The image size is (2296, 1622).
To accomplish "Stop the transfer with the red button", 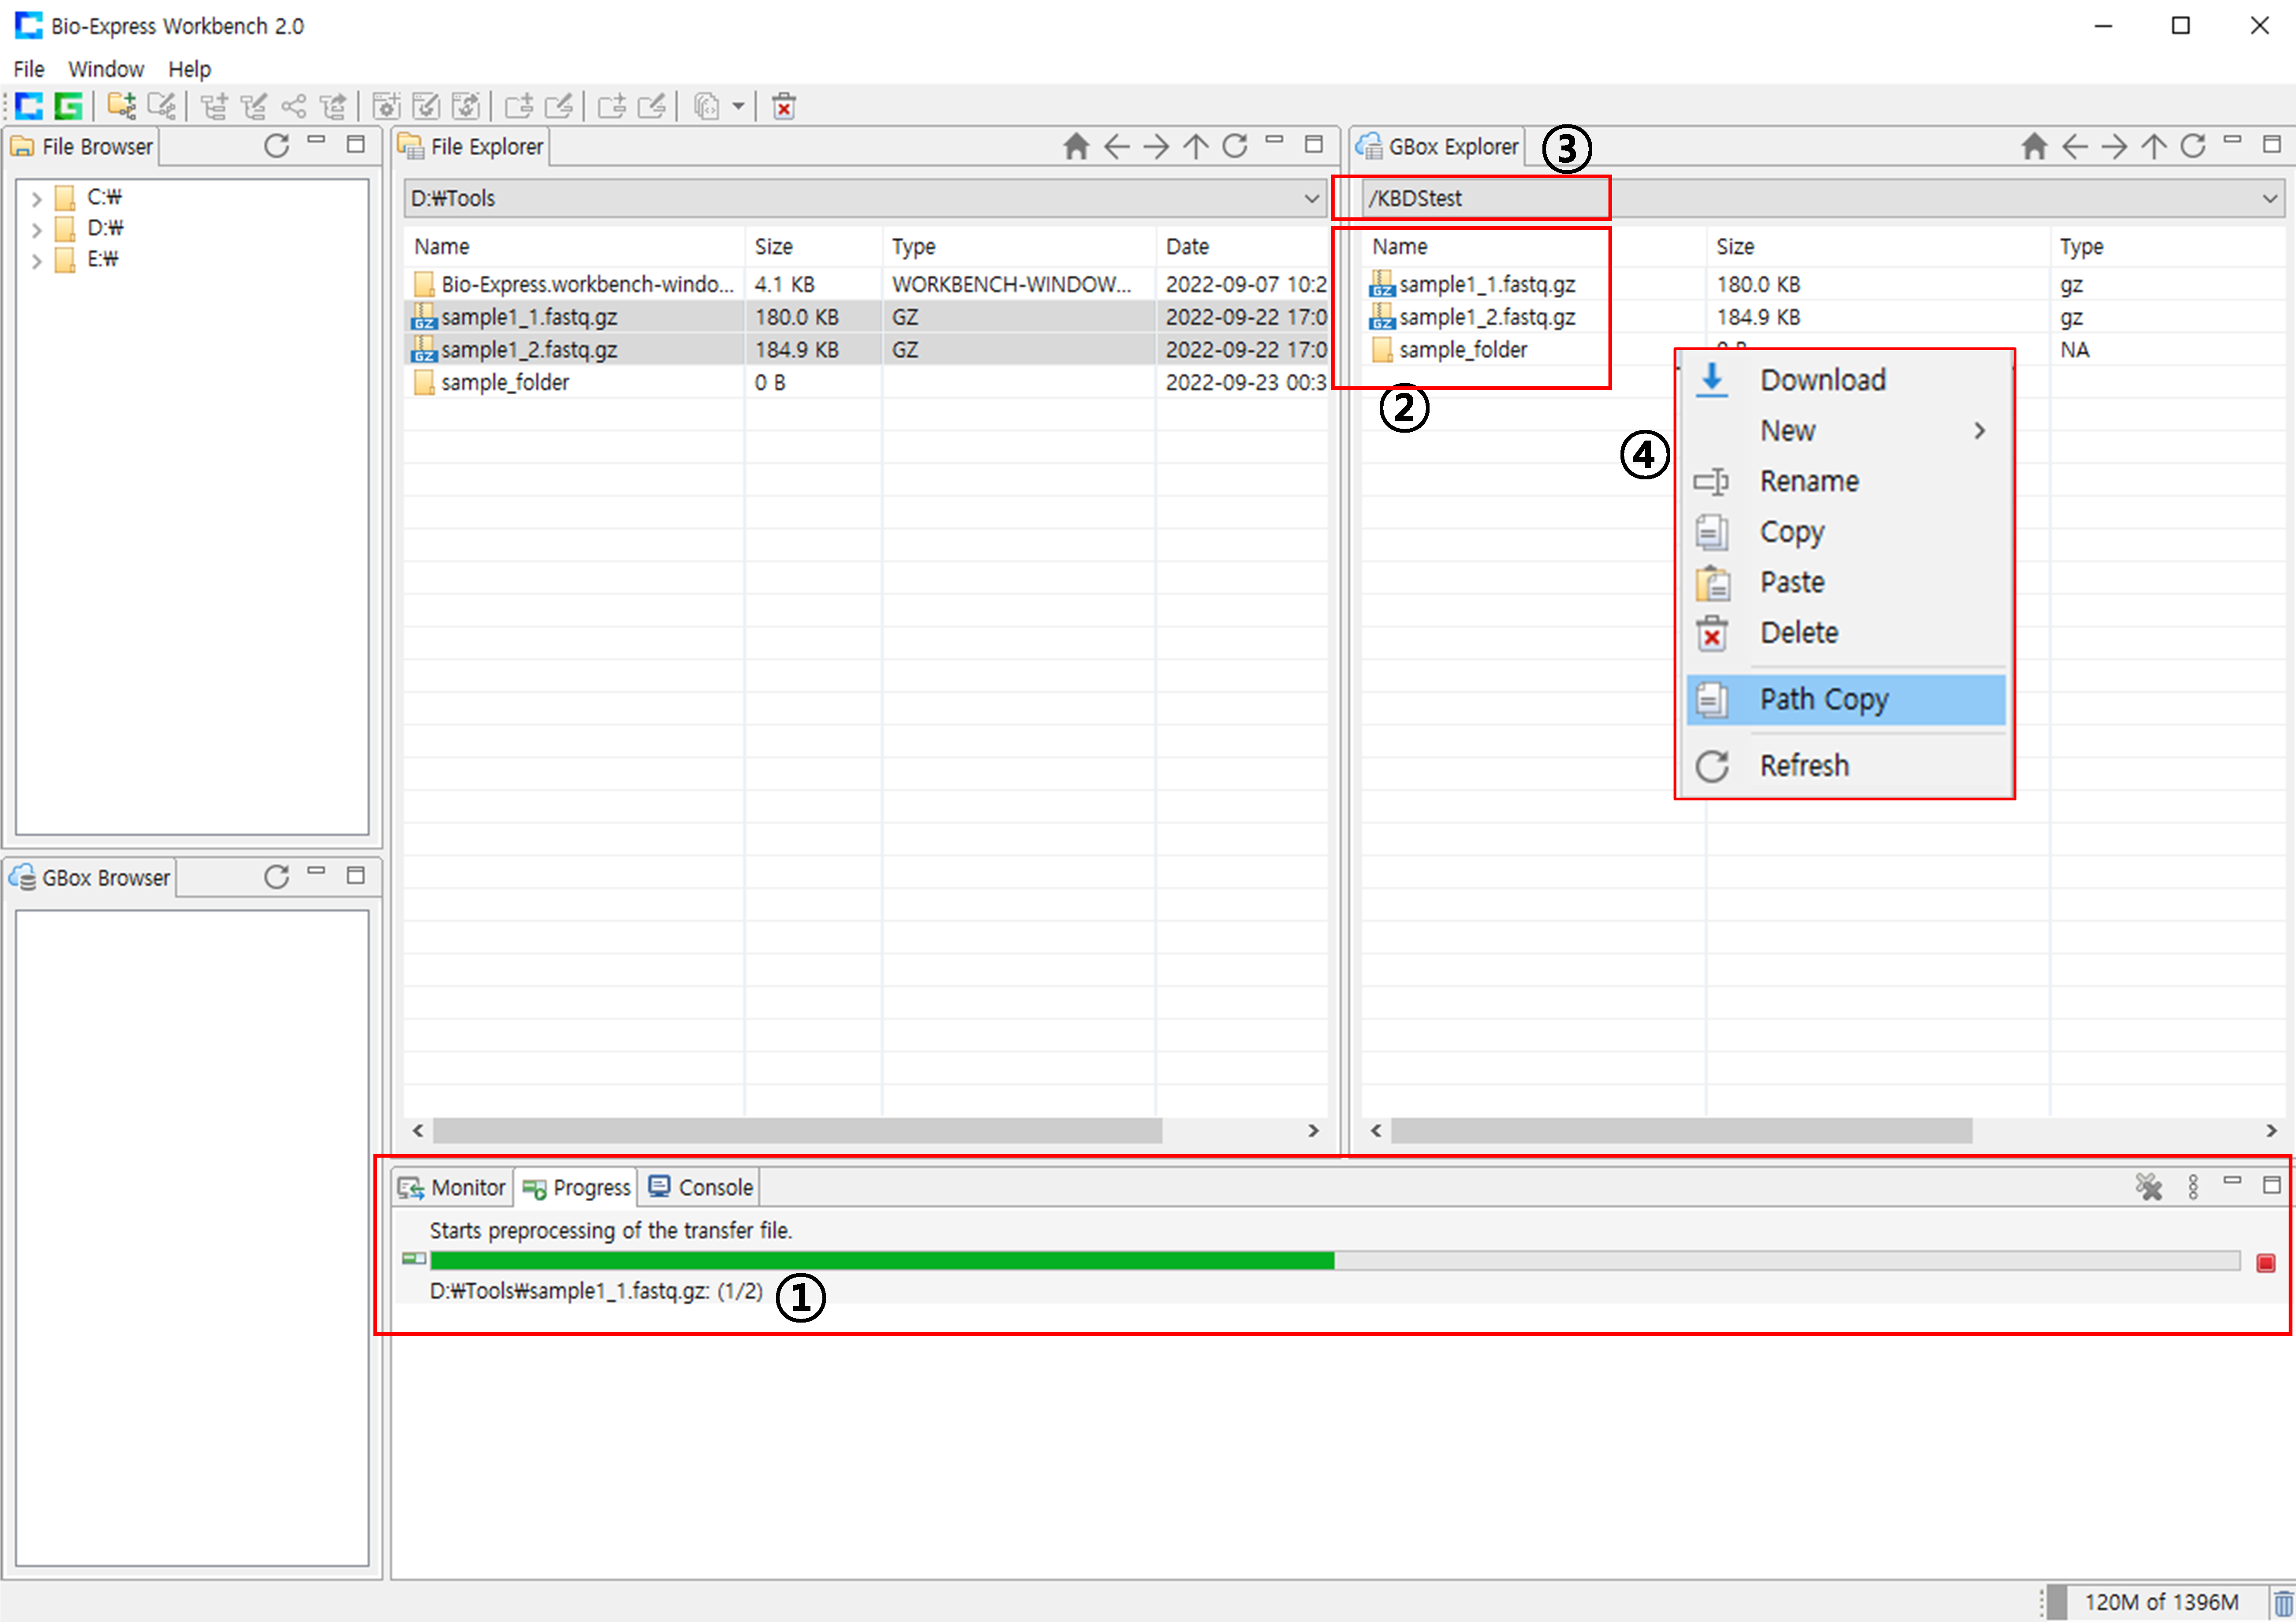I will click(x=2265, y=1263).
